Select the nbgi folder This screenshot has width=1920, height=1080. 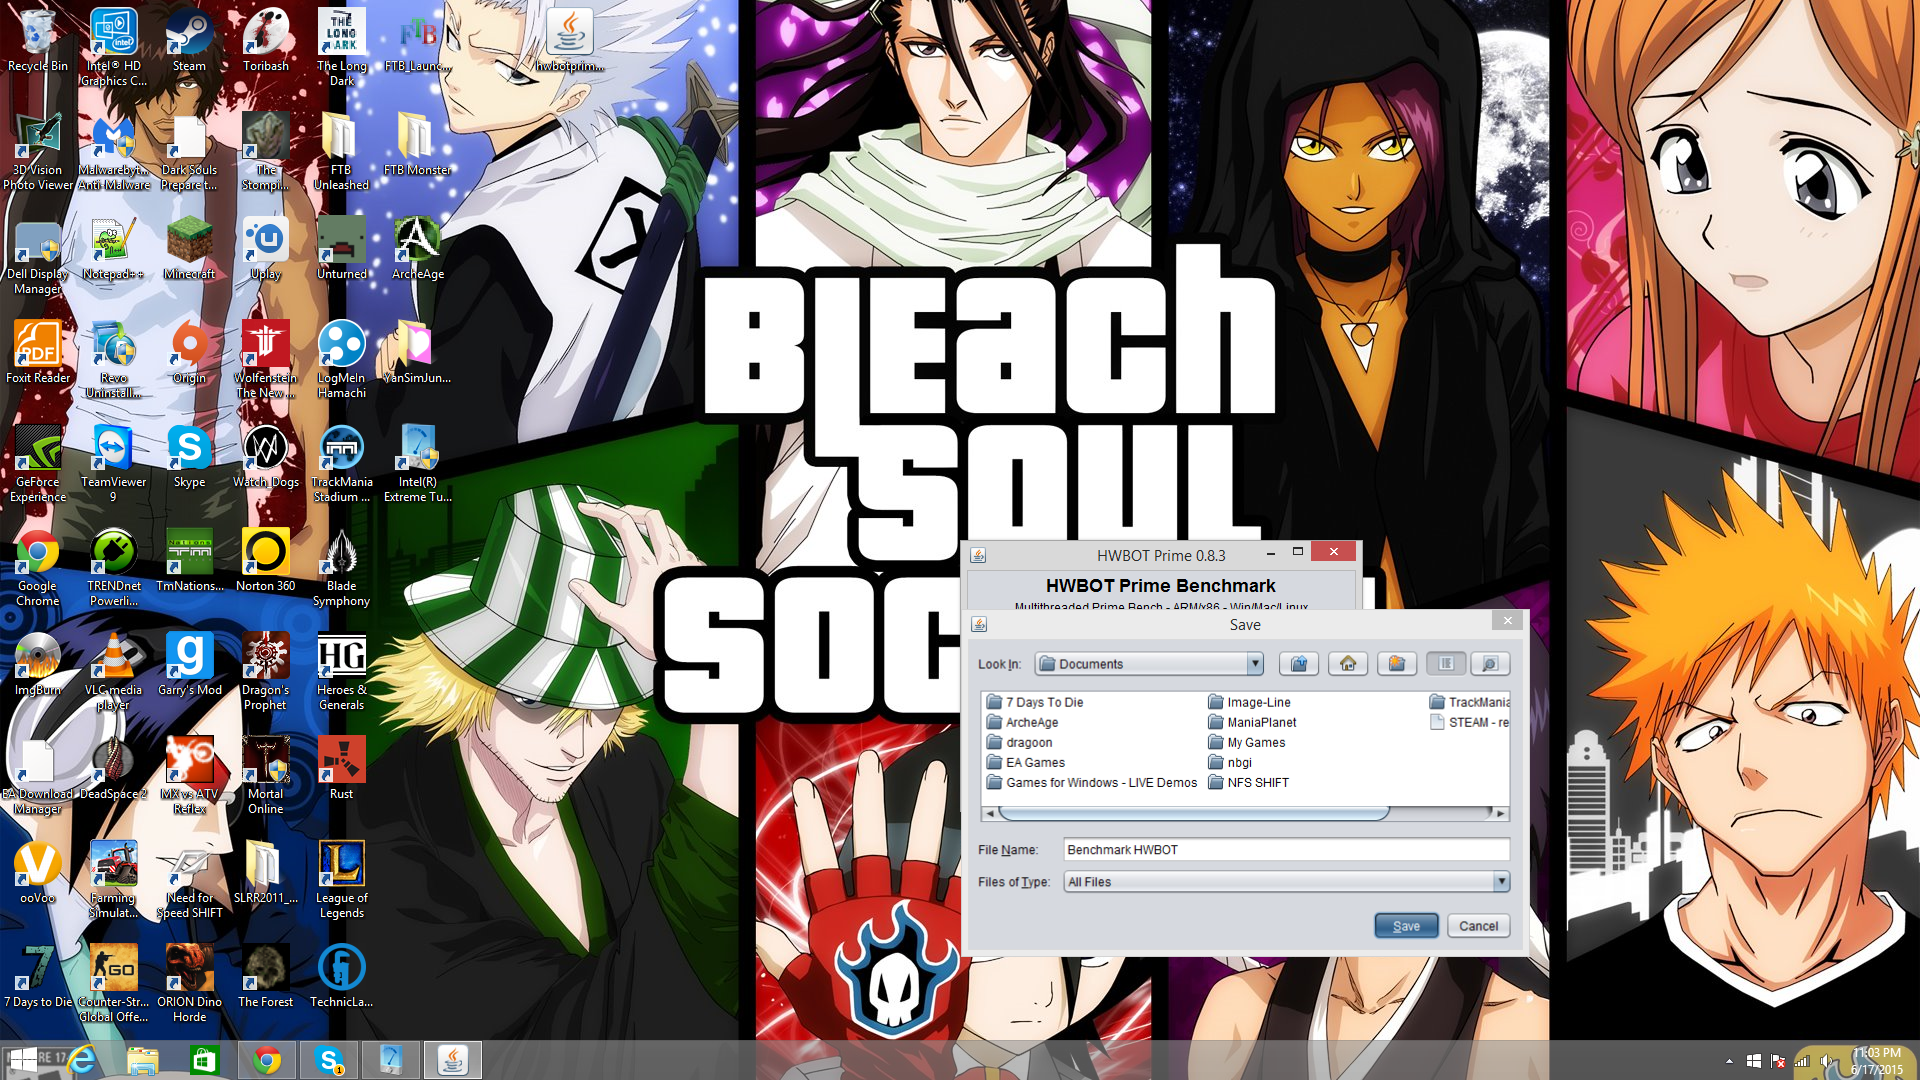[1230, 762]
